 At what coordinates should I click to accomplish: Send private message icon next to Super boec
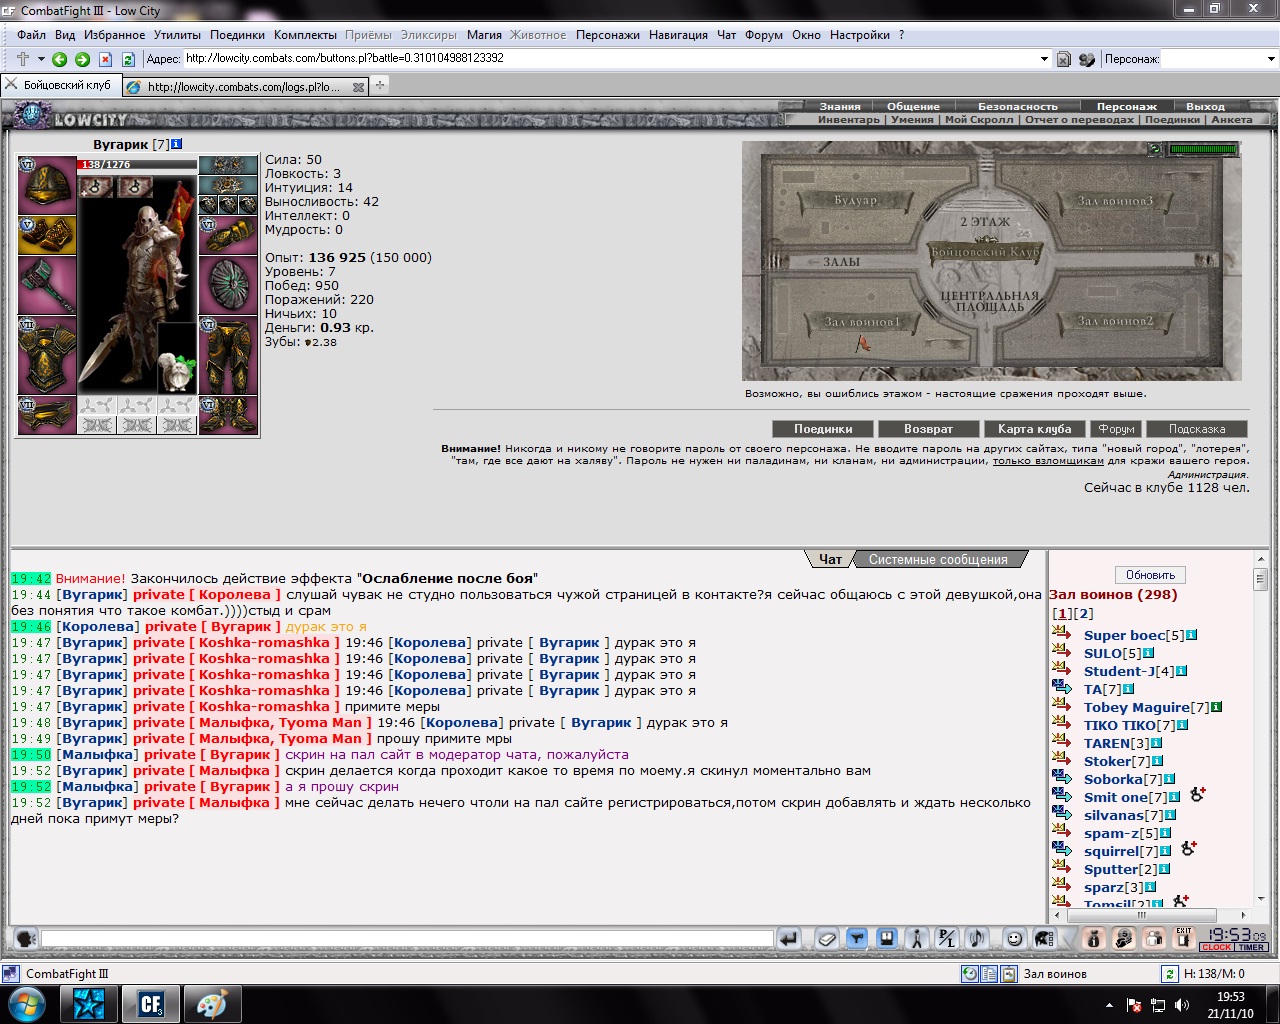1061,634
